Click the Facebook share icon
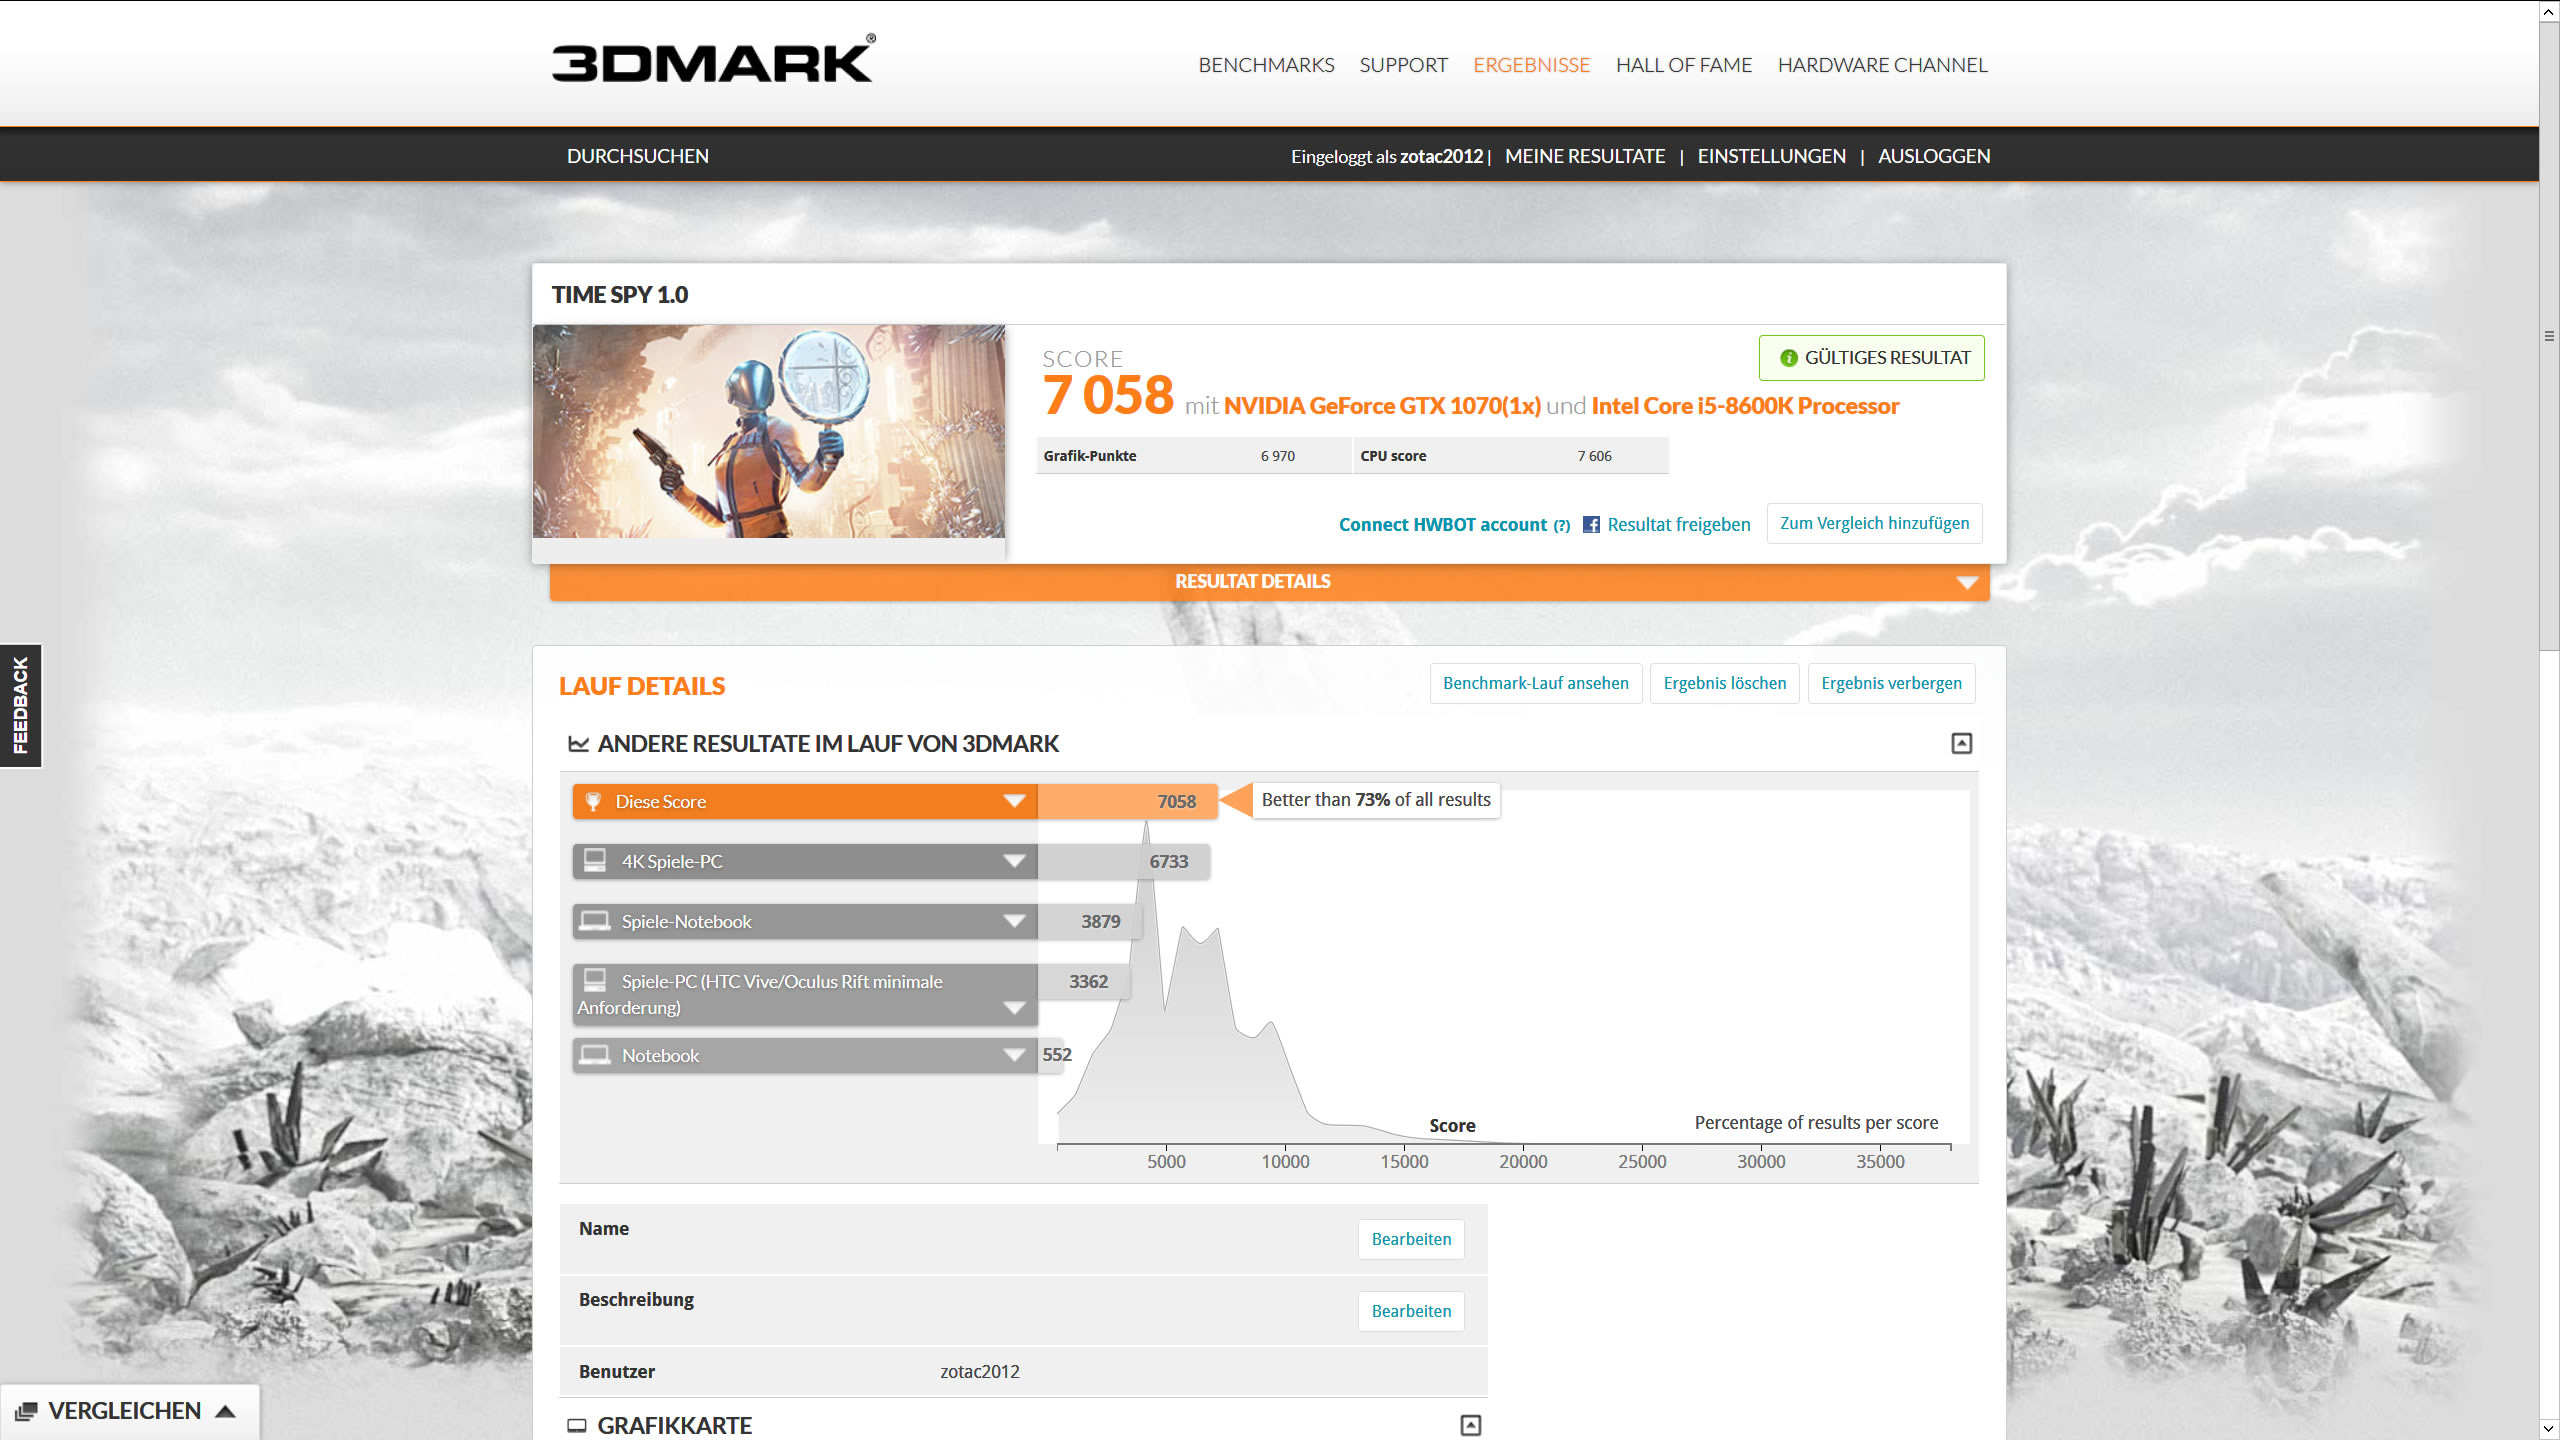 pos(1591,525)
